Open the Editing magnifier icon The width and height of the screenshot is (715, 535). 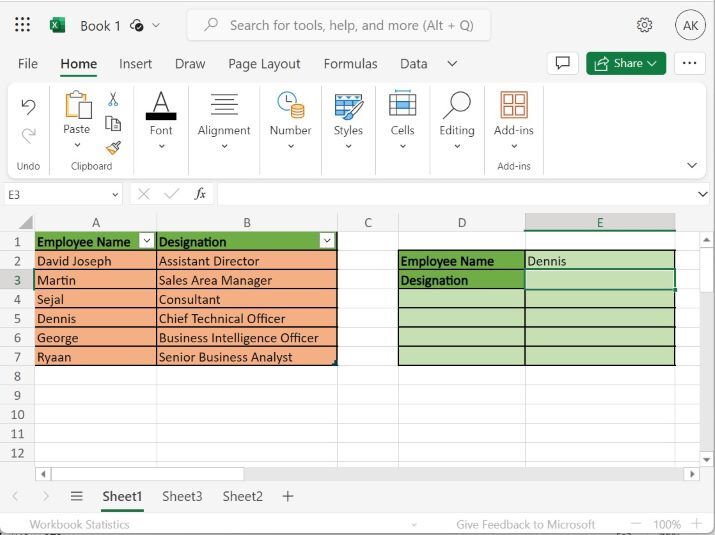(456, 105)
